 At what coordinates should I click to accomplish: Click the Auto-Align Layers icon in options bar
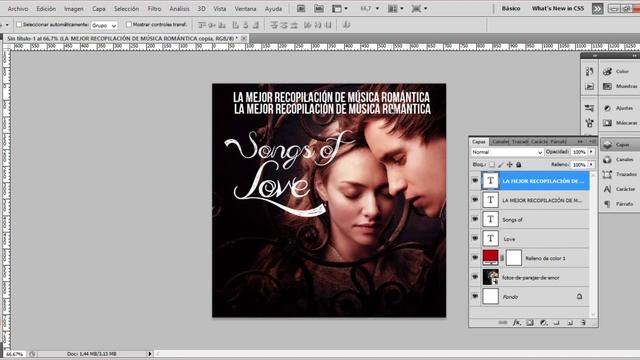[x=347, y=25]
